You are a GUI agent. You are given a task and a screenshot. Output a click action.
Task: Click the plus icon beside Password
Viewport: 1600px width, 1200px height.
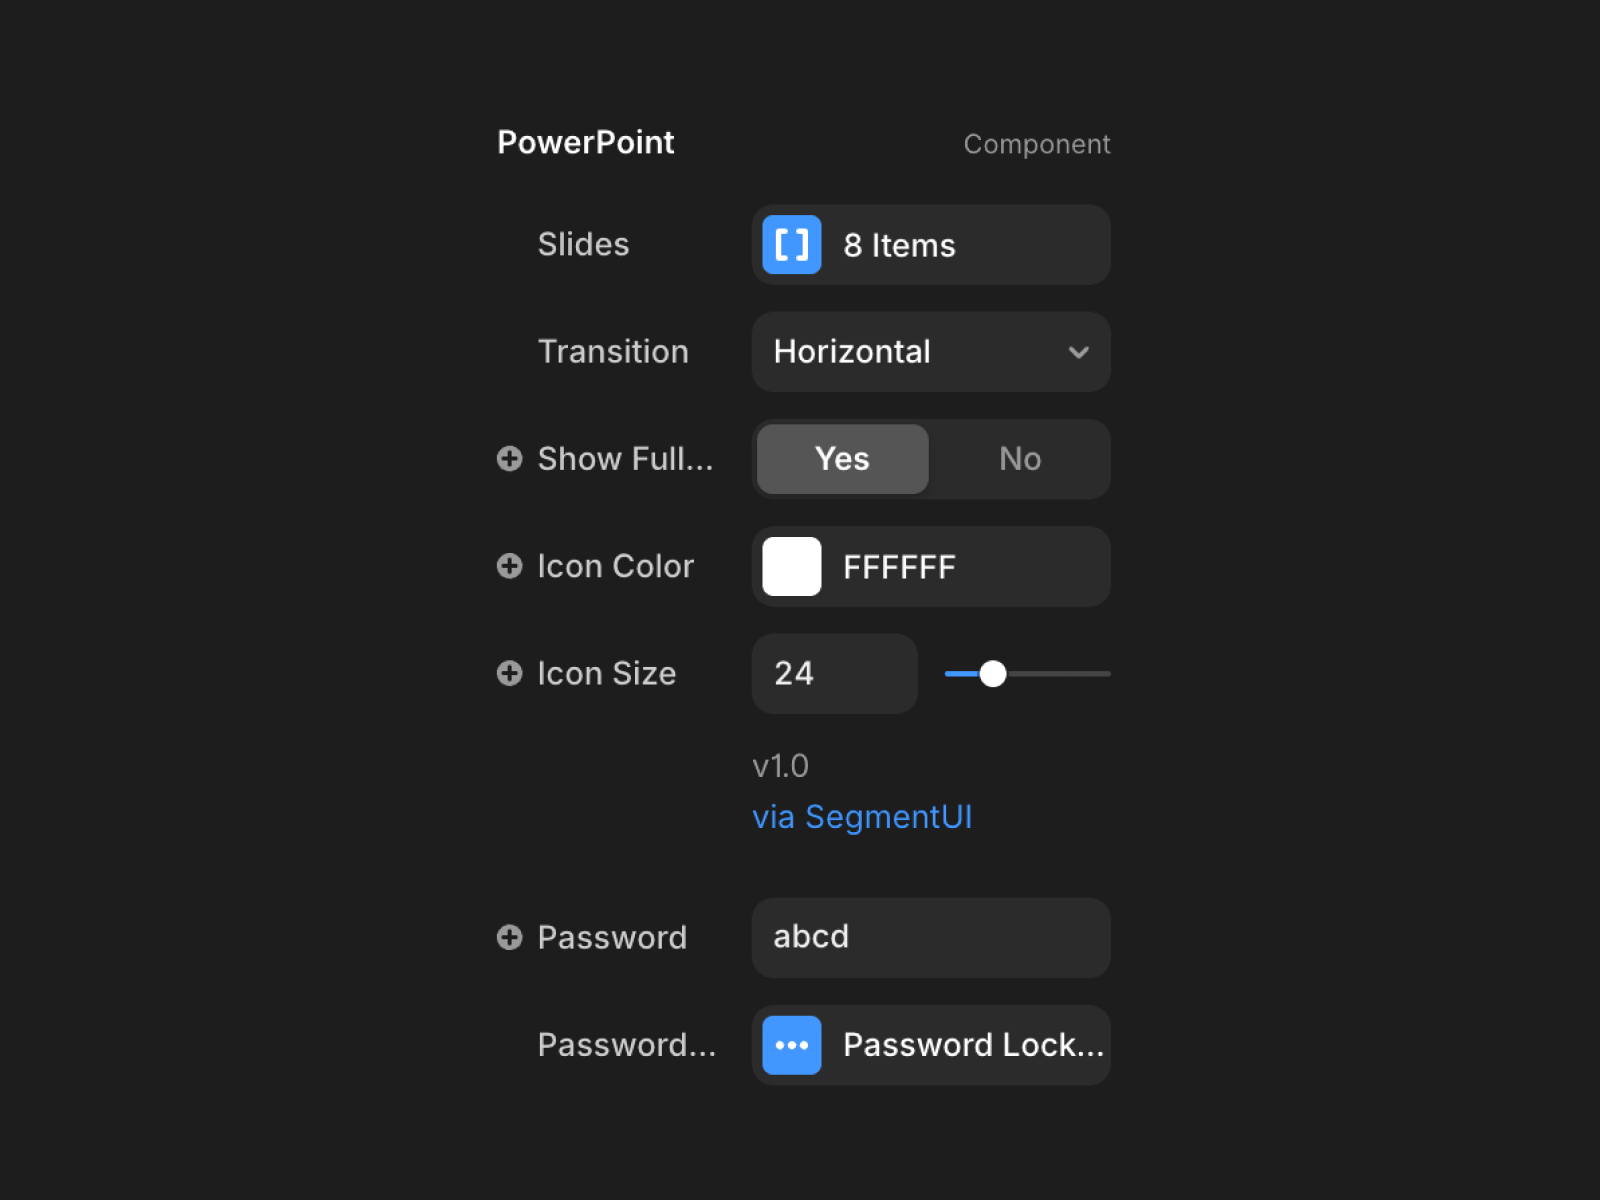click(510, 937)
